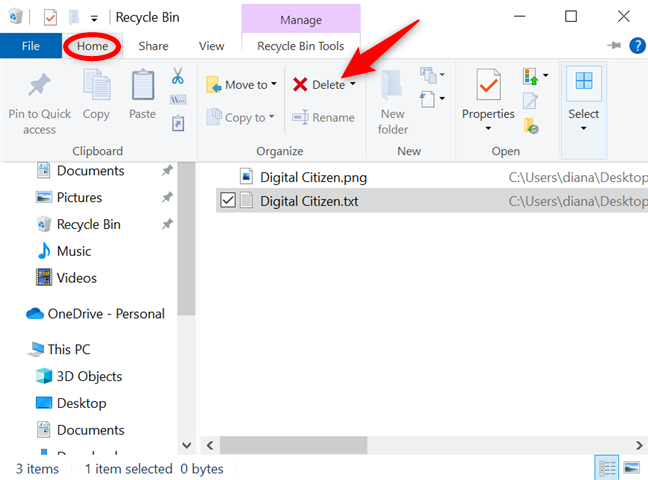The width and height of the screenshot is (648, 480).
Task: Expand the Delete dropdown arrow
Action: 353,84
